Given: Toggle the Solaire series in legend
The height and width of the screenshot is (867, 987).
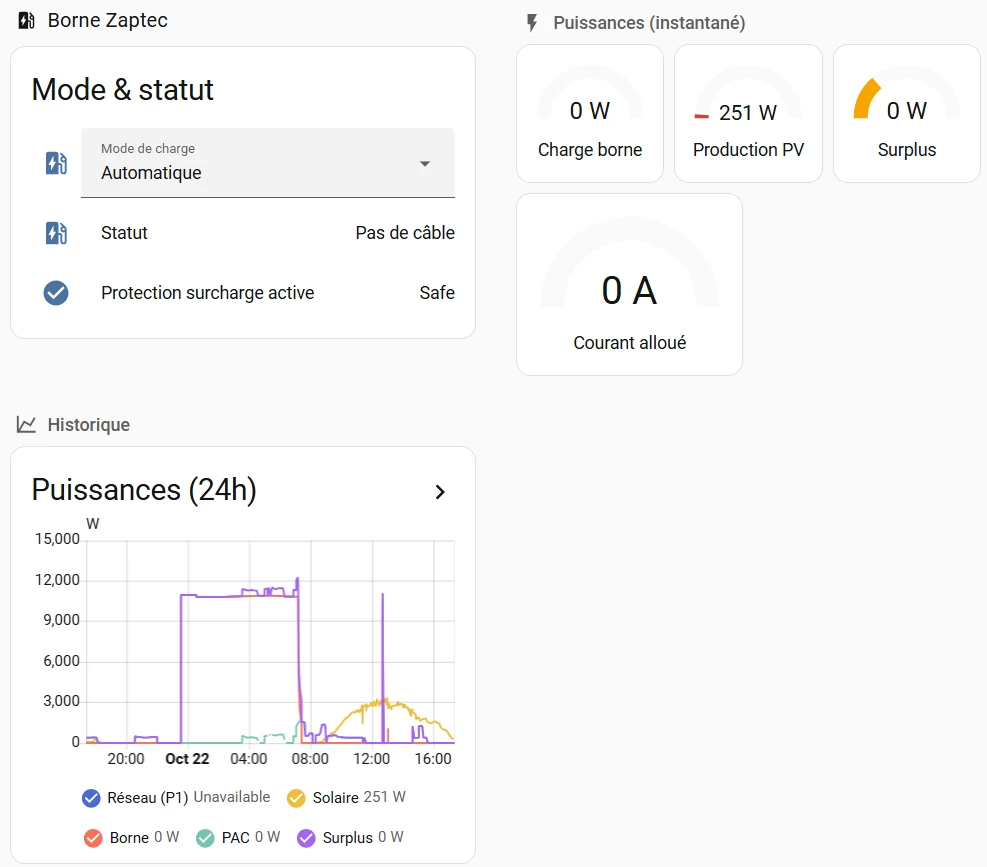Looking at the screenshot, I should (296, 798).
